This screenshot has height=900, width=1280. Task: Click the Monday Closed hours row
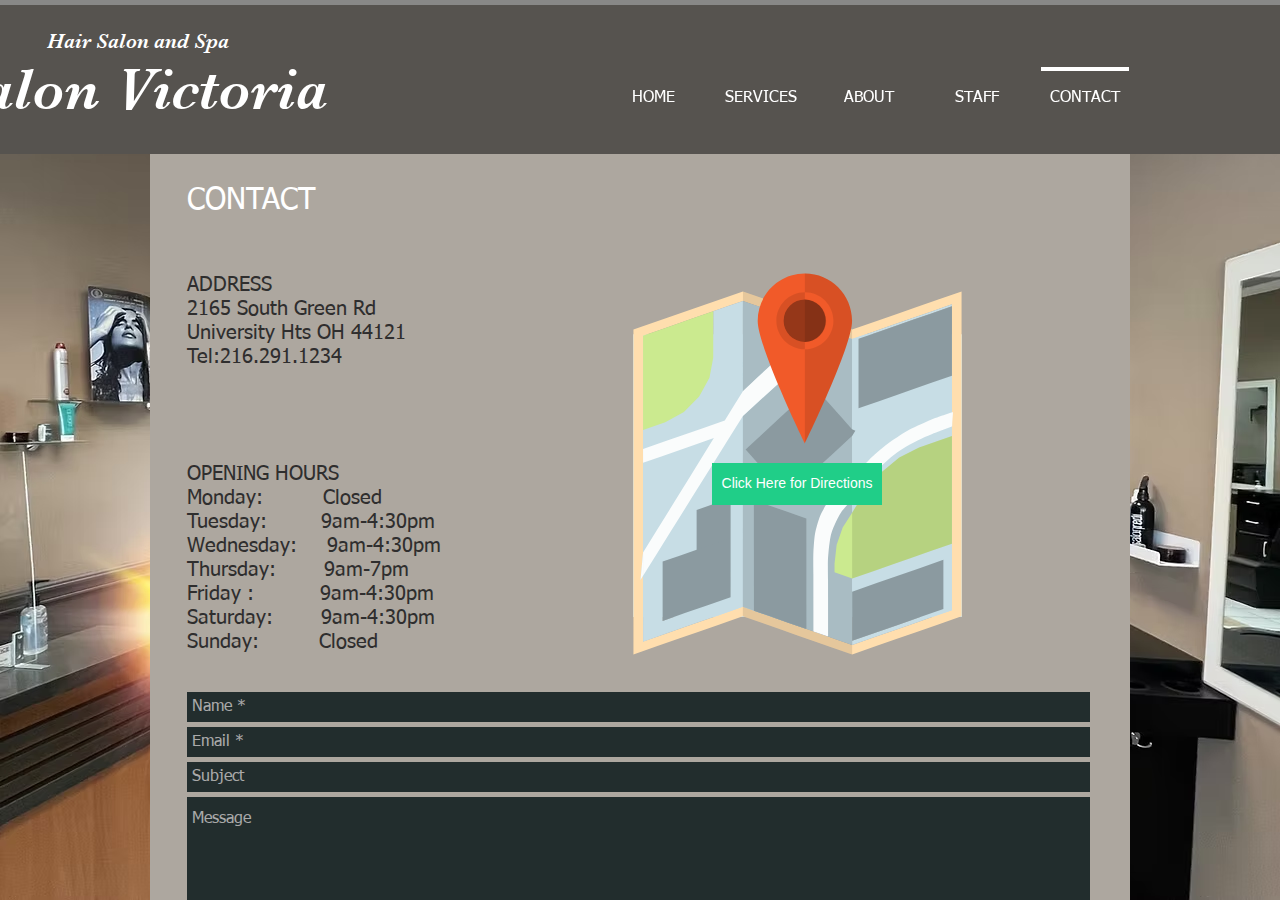(x=284, y=497)
